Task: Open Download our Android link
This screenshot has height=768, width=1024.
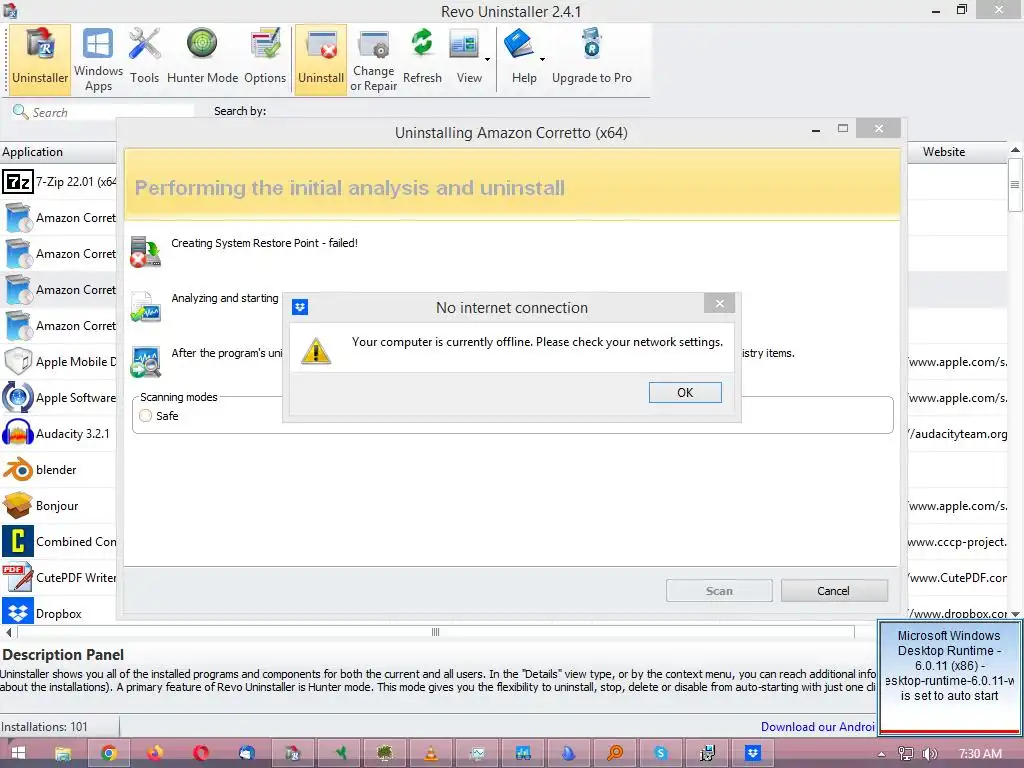Action: pyautogui.click(x=818, y=727)
